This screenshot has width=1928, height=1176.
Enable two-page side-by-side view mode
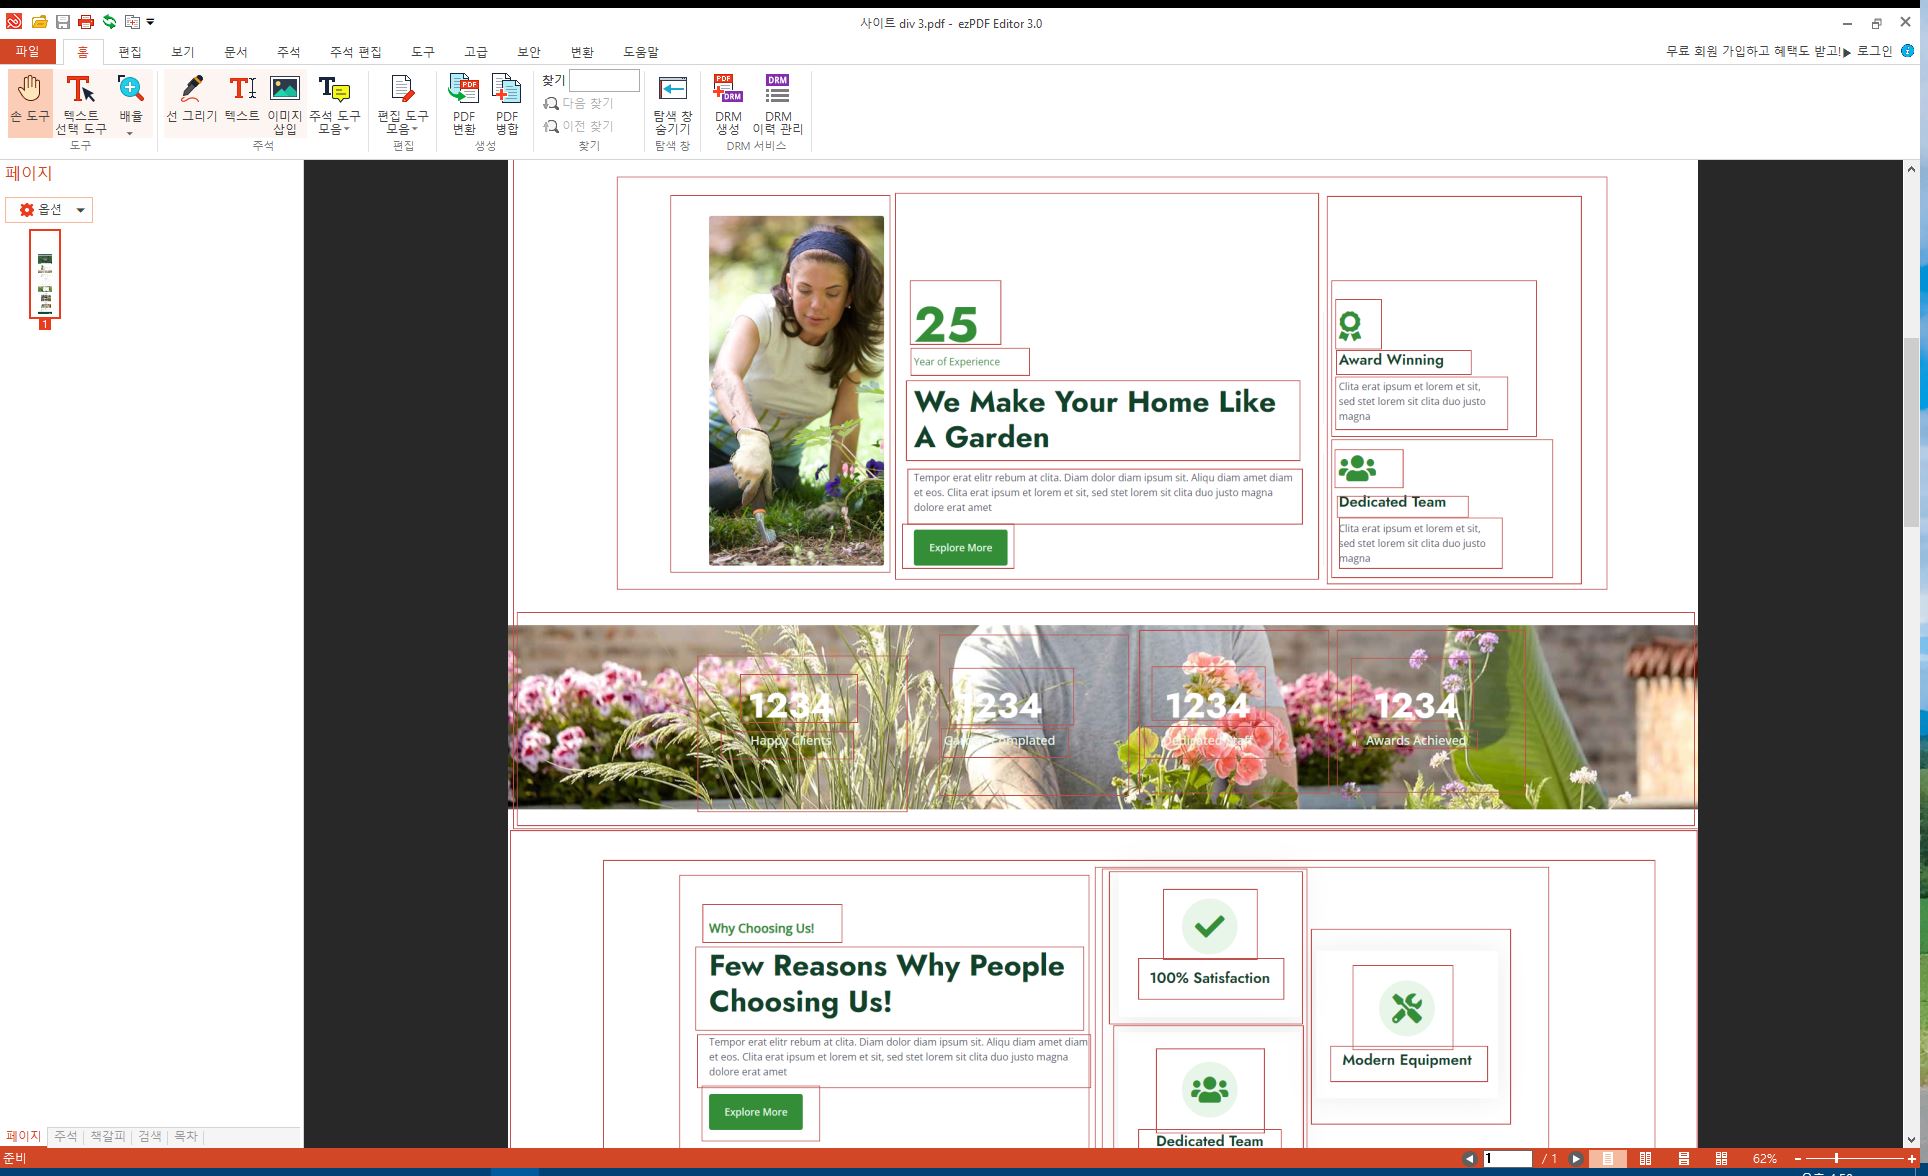pos(1646,1158)
